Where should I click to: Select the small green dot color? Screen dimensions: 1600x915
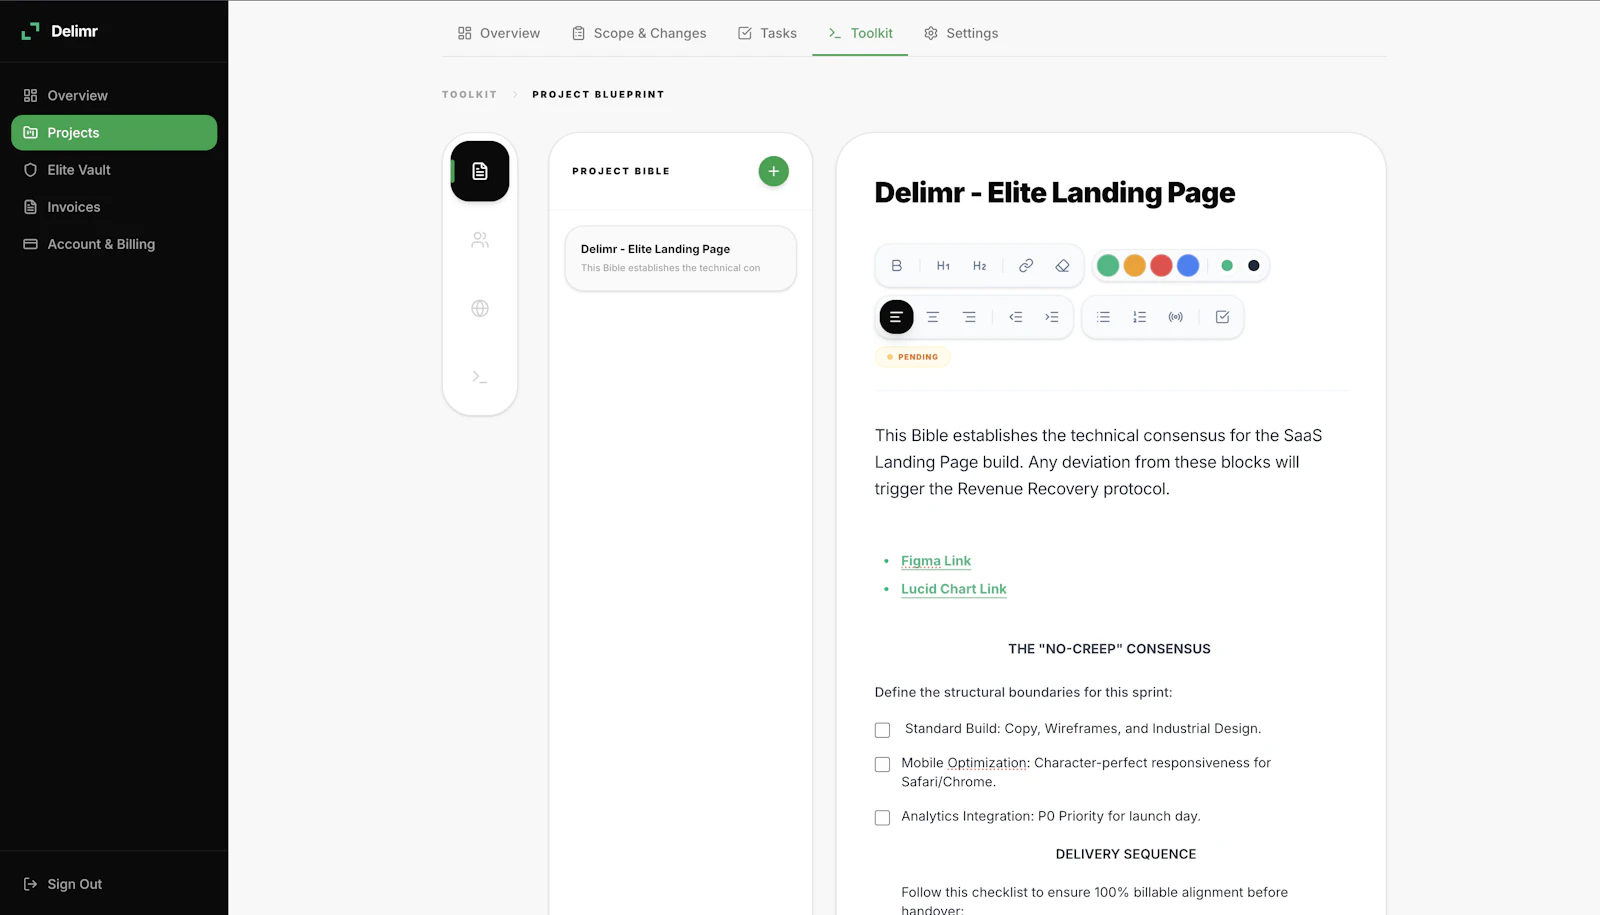pos(1227,266)
